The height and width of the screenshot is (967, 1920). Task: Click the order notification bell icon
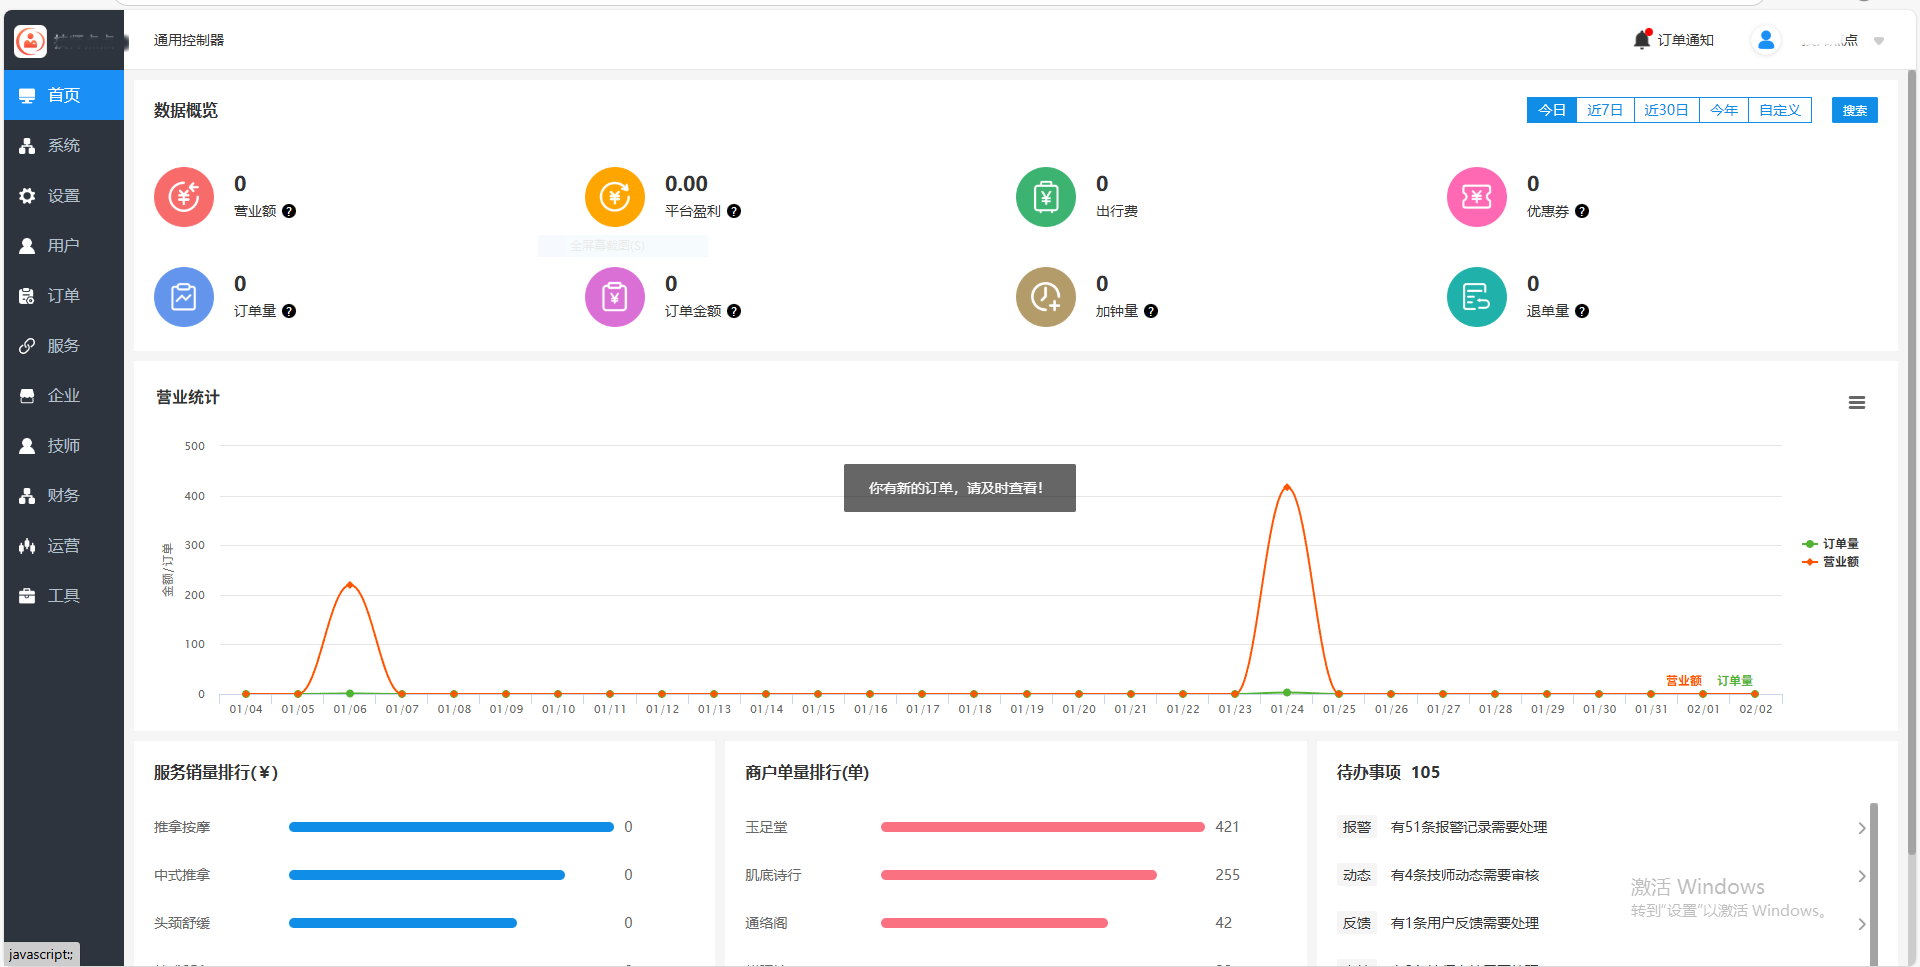point(1641,40)
